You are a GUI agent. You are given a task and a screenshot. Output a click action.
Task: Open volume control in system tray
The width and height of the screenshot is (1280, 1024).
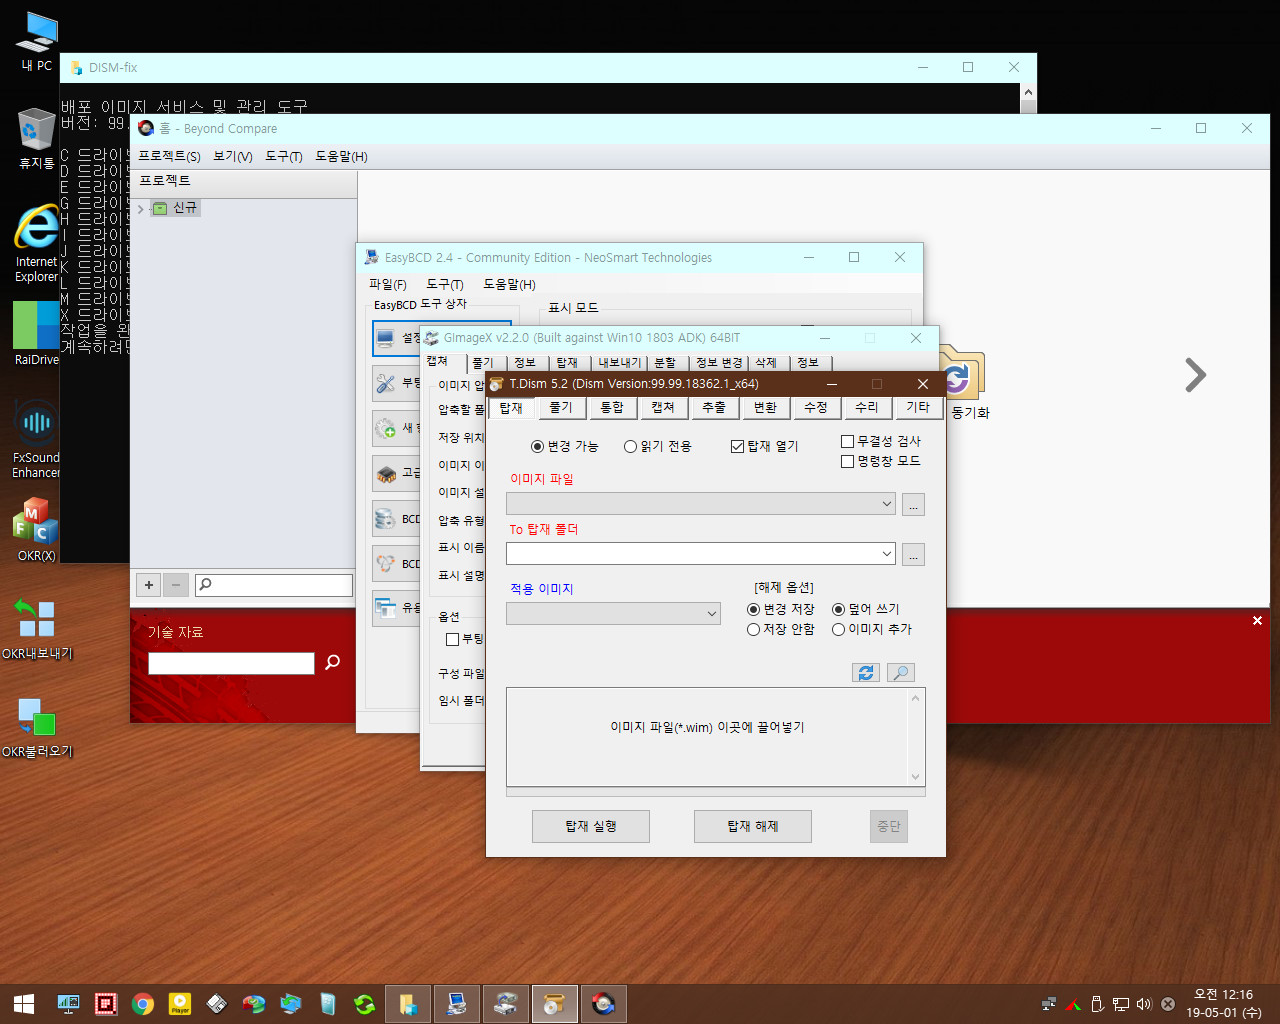1144,1004
